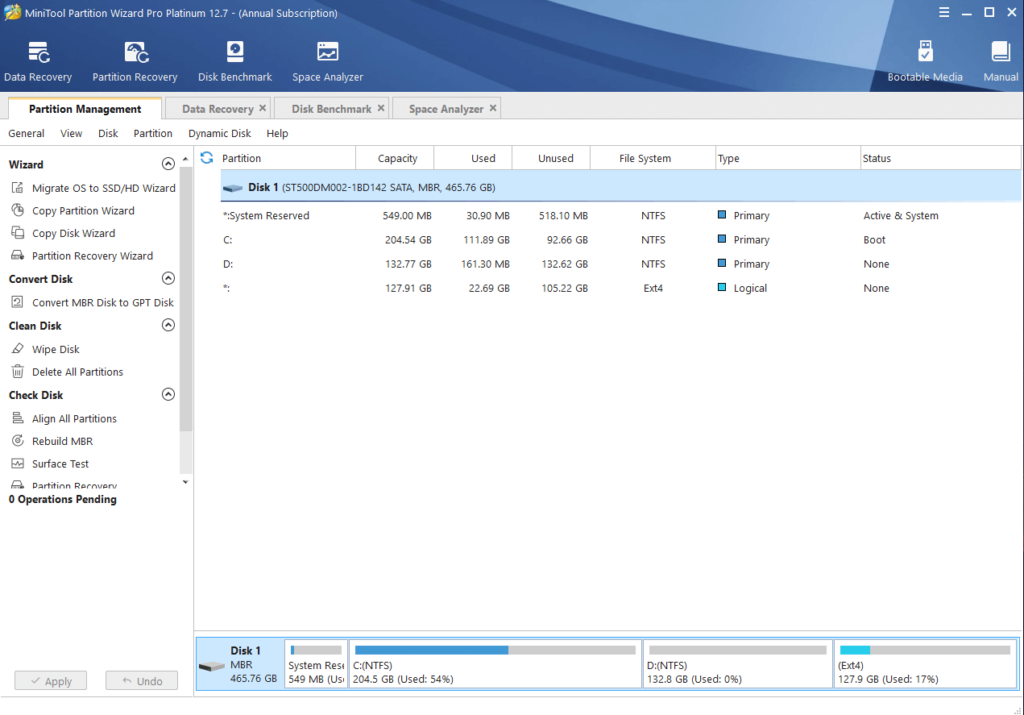Launch Space Analyzer from the toolbar

pos(327,52)
